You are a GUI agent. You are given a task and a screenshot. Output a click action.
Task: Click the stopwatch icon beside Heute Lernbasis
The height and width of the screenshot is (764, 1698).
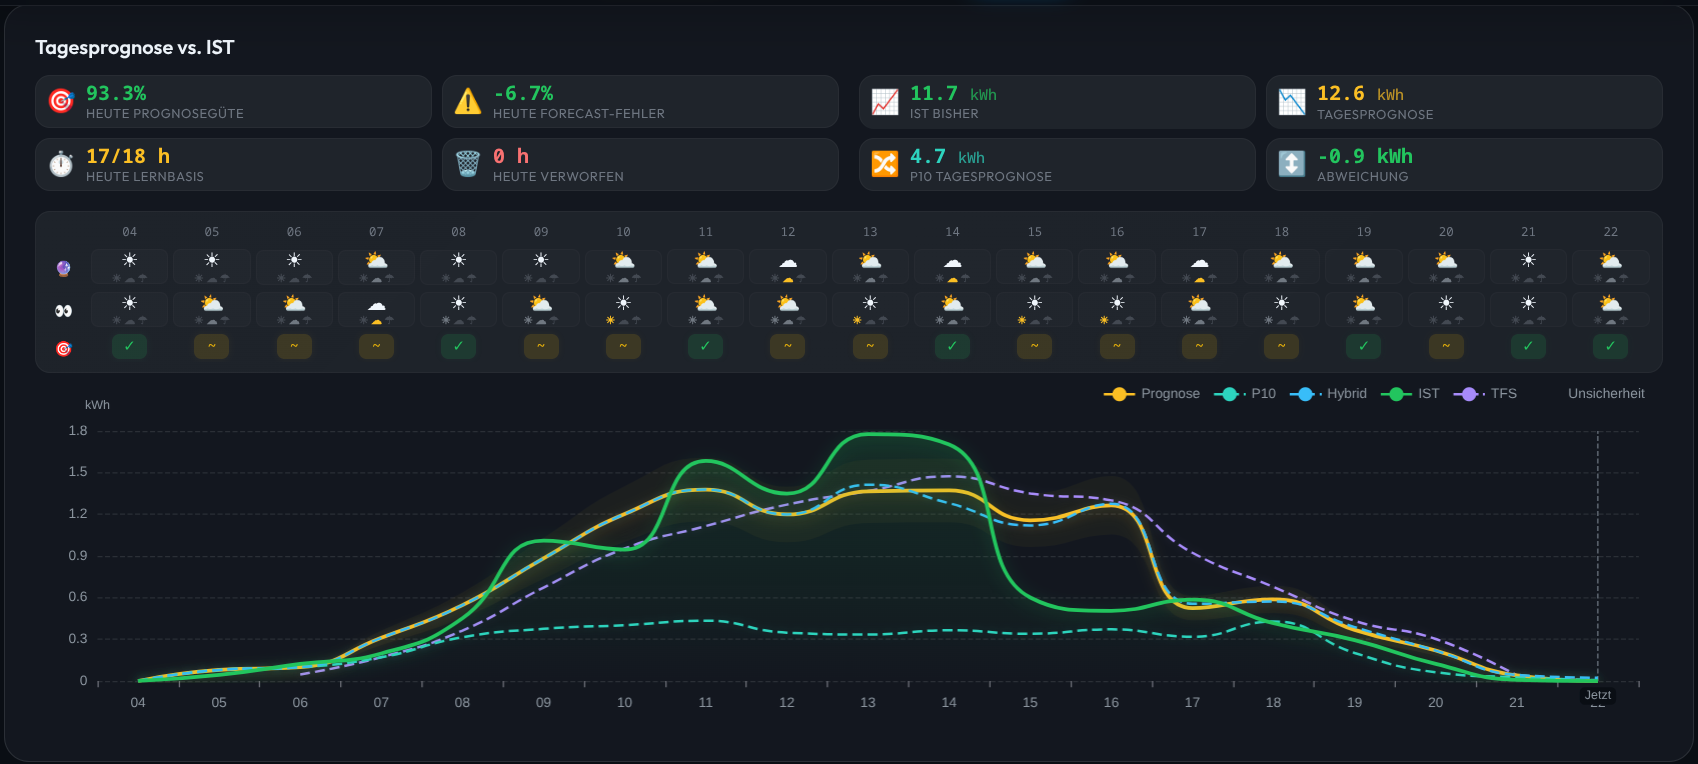pyautogui.click(x=61, y=164)
